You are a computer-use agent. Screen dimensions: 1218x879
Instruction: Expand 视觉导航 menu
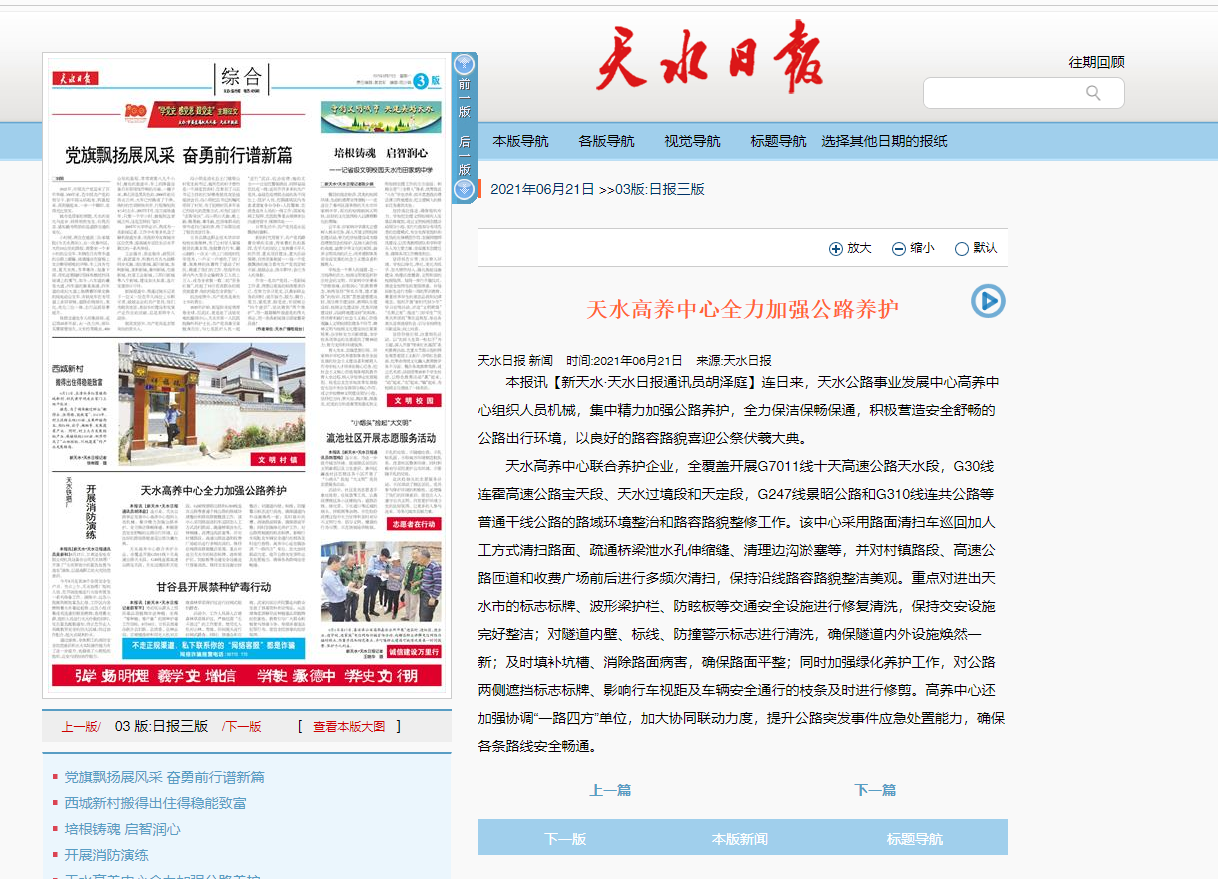(x=692, y=141)
